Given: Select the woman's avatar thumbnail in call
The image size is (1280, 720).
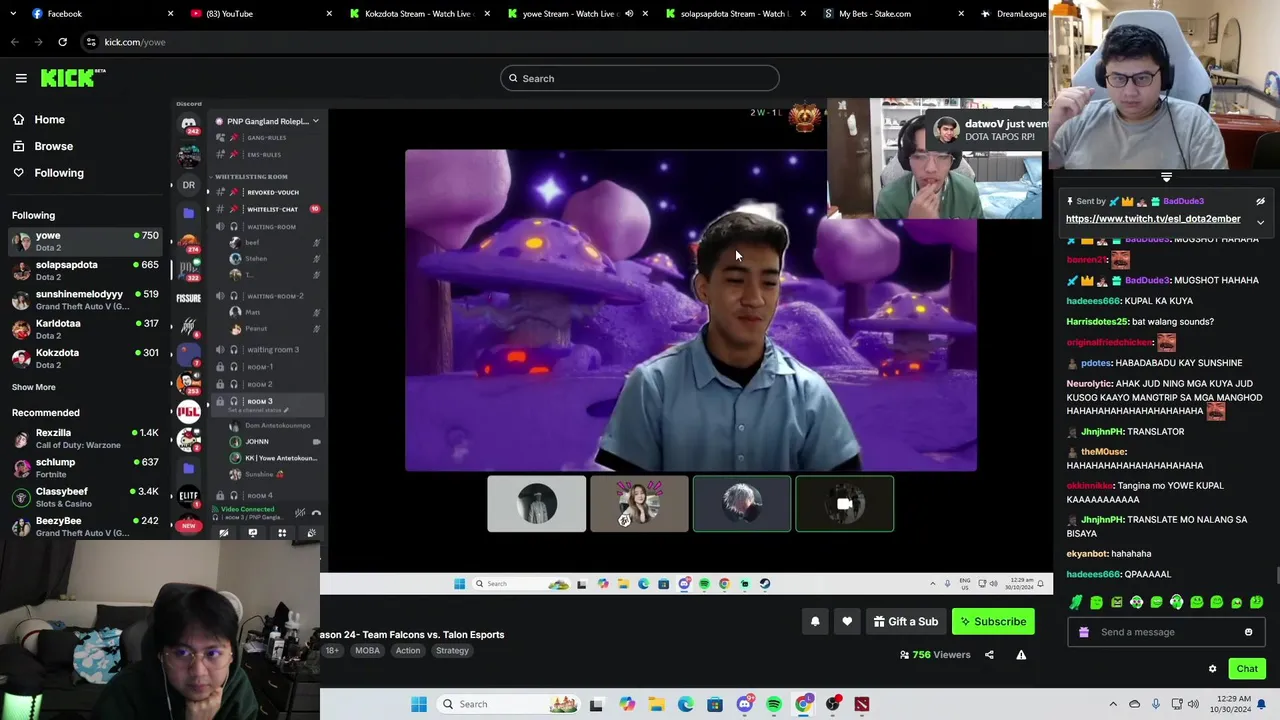Looking at the screenshot, I should pos(639,504).
